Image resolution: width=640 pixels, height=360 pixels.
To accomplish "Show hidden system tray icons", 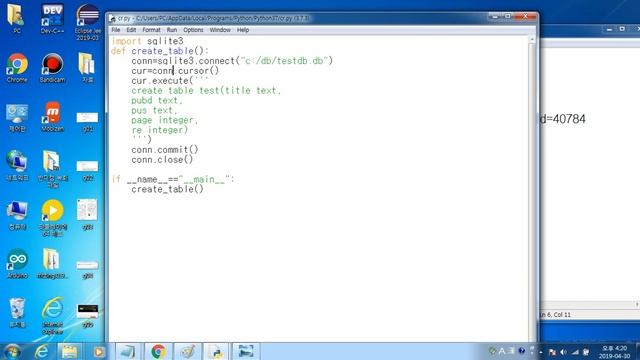I will [x=541, y=352].
